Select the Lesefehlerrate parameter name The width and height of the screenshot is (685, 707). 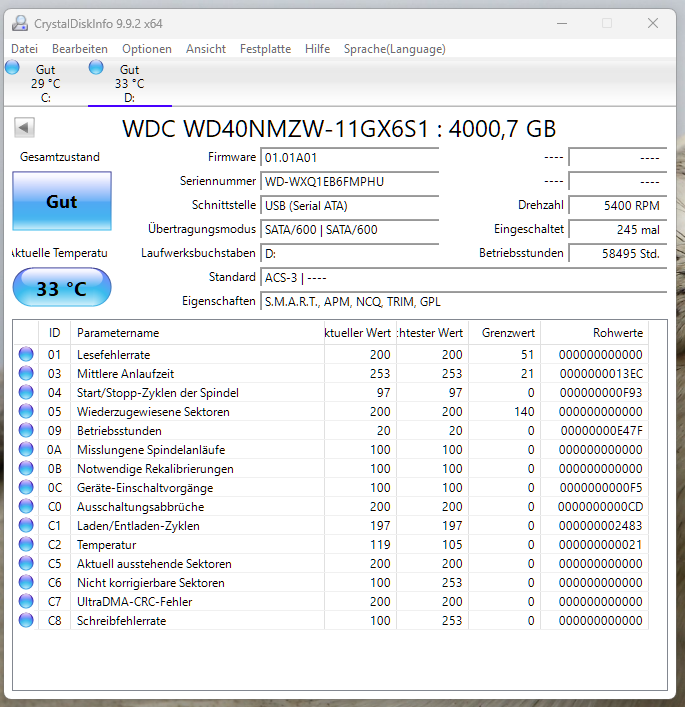tap(113, 355)
